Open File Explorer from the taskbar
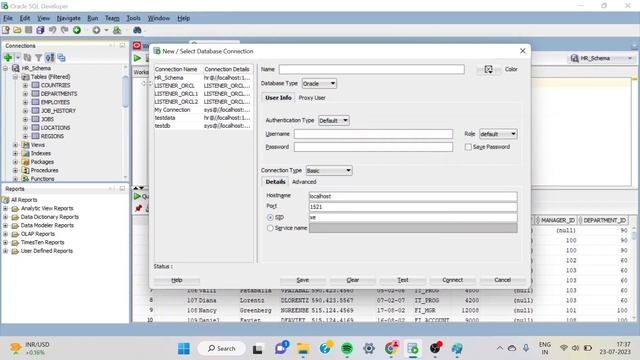 click(x=303, y=348)
